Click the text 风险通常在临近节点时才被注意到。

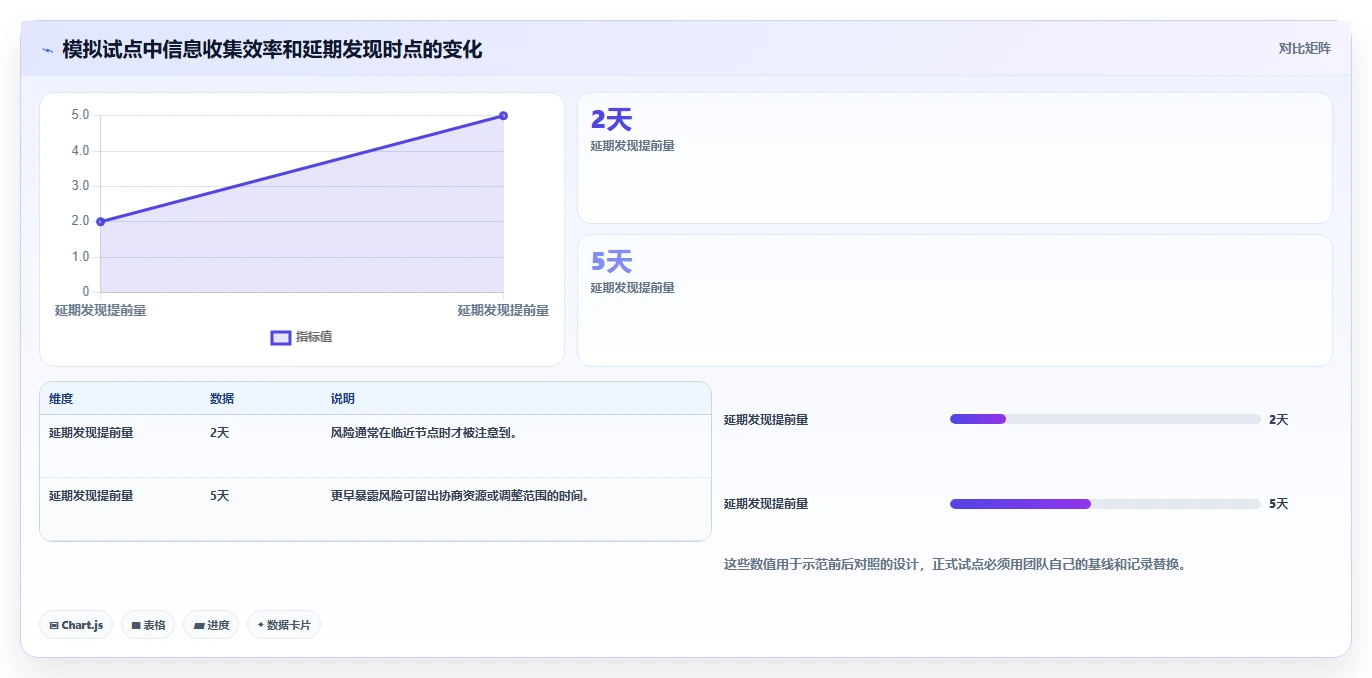tap(424, 433)
